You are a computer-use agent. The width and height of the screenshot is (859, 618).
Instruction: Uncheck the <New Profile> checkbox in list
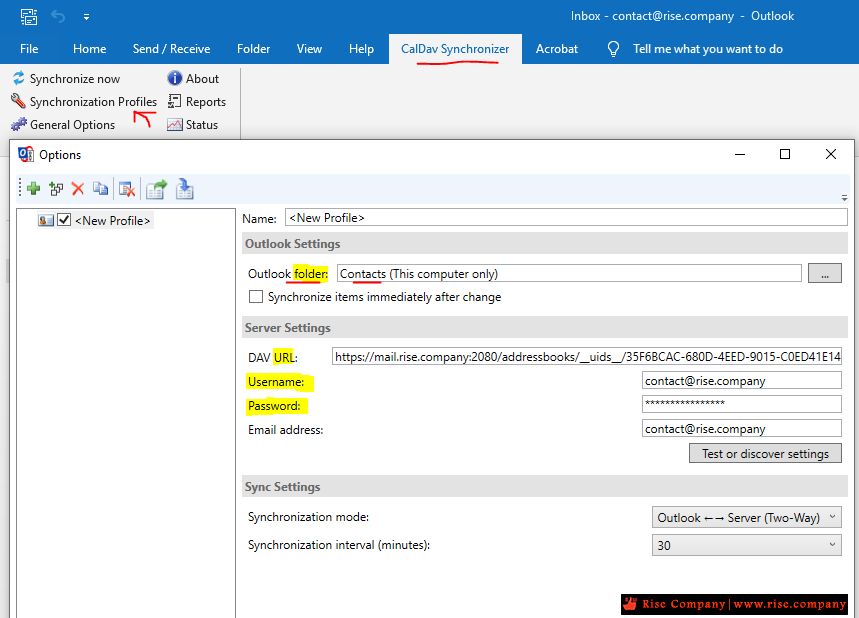tap(64, 220)
